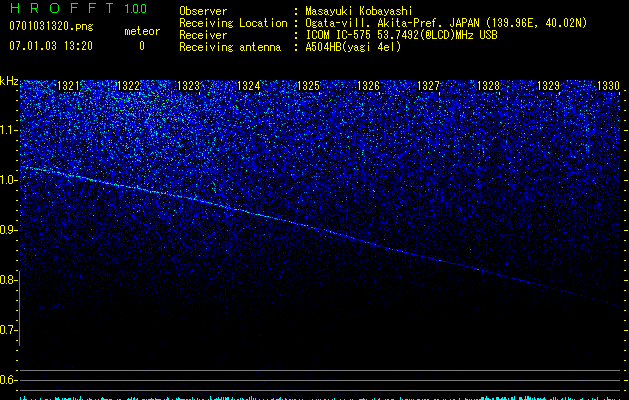Click the 0.7 kHz axis label
Screen dimensions: 629x400
tap(8, 330)
